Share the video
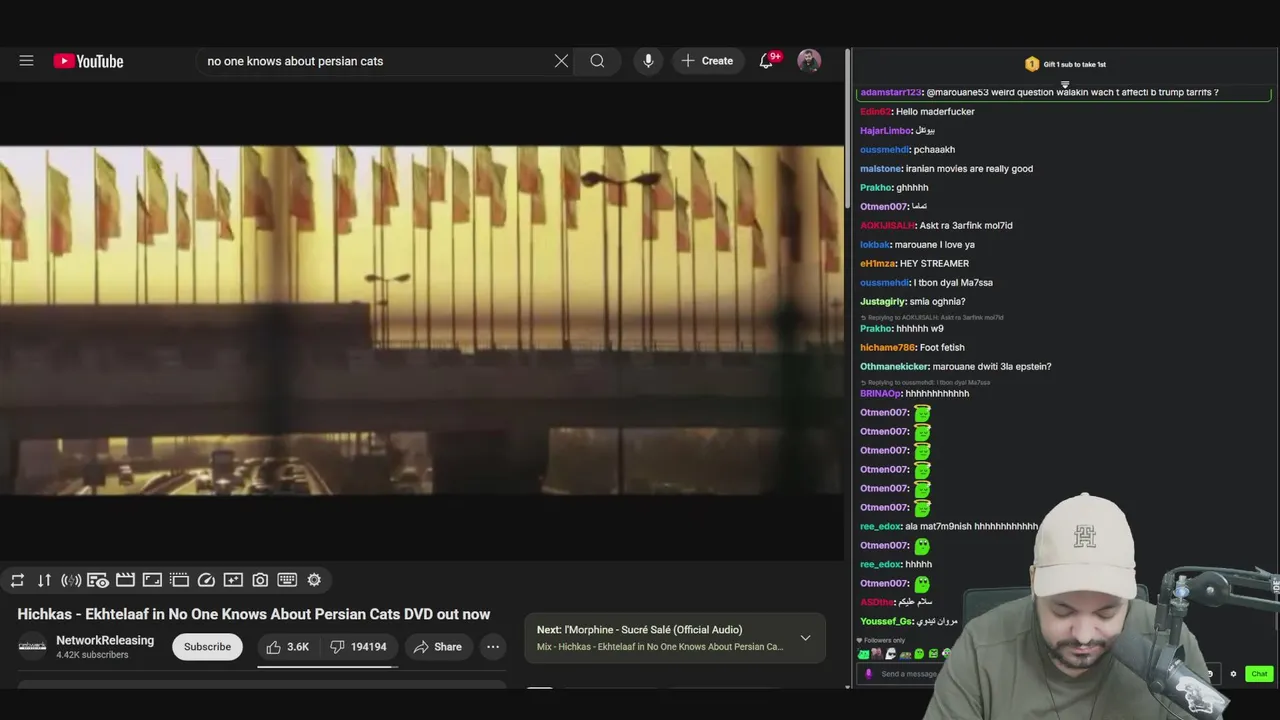This screenshot has height=720, width=1280. 437,647
